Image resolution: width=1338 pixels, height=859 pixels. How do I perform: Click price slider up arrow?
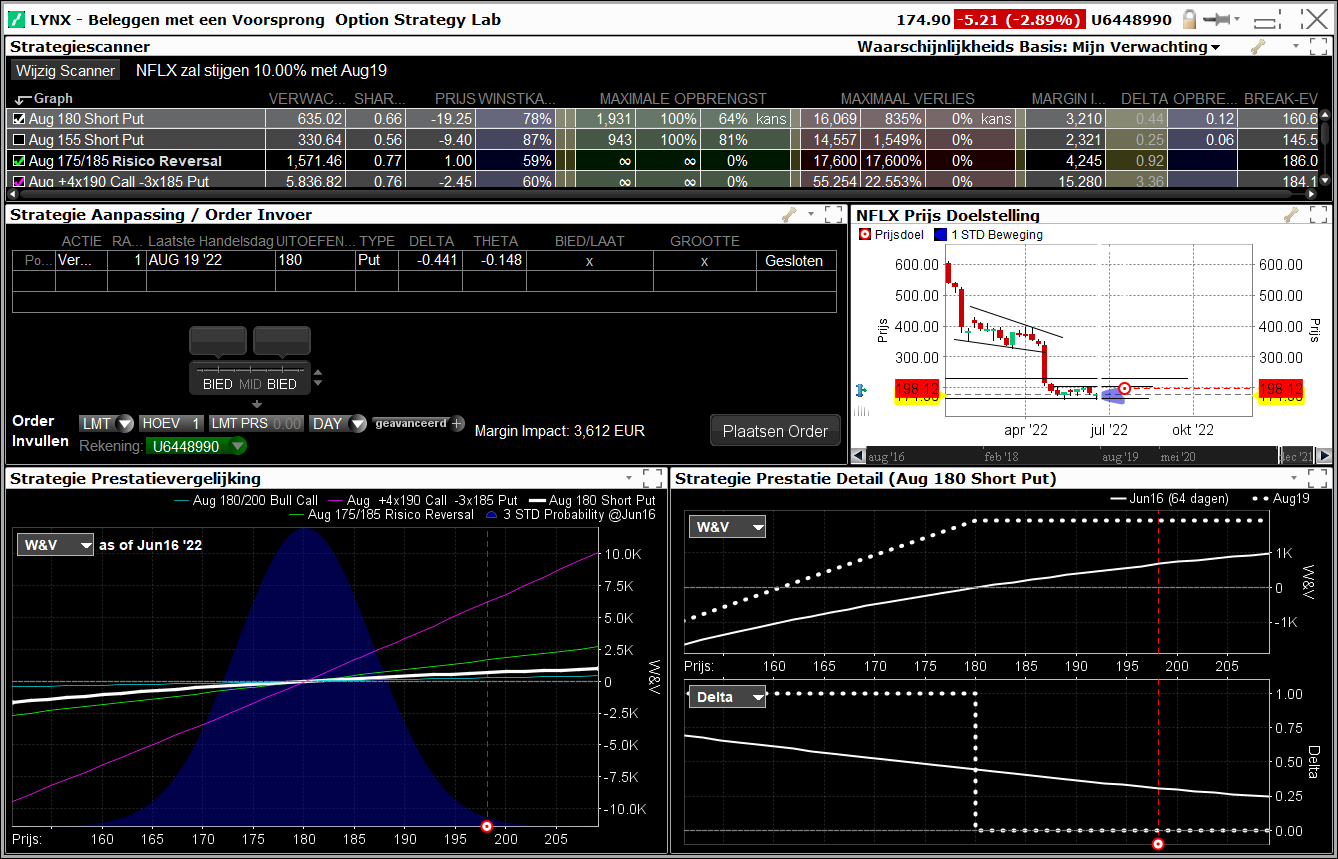319,374
